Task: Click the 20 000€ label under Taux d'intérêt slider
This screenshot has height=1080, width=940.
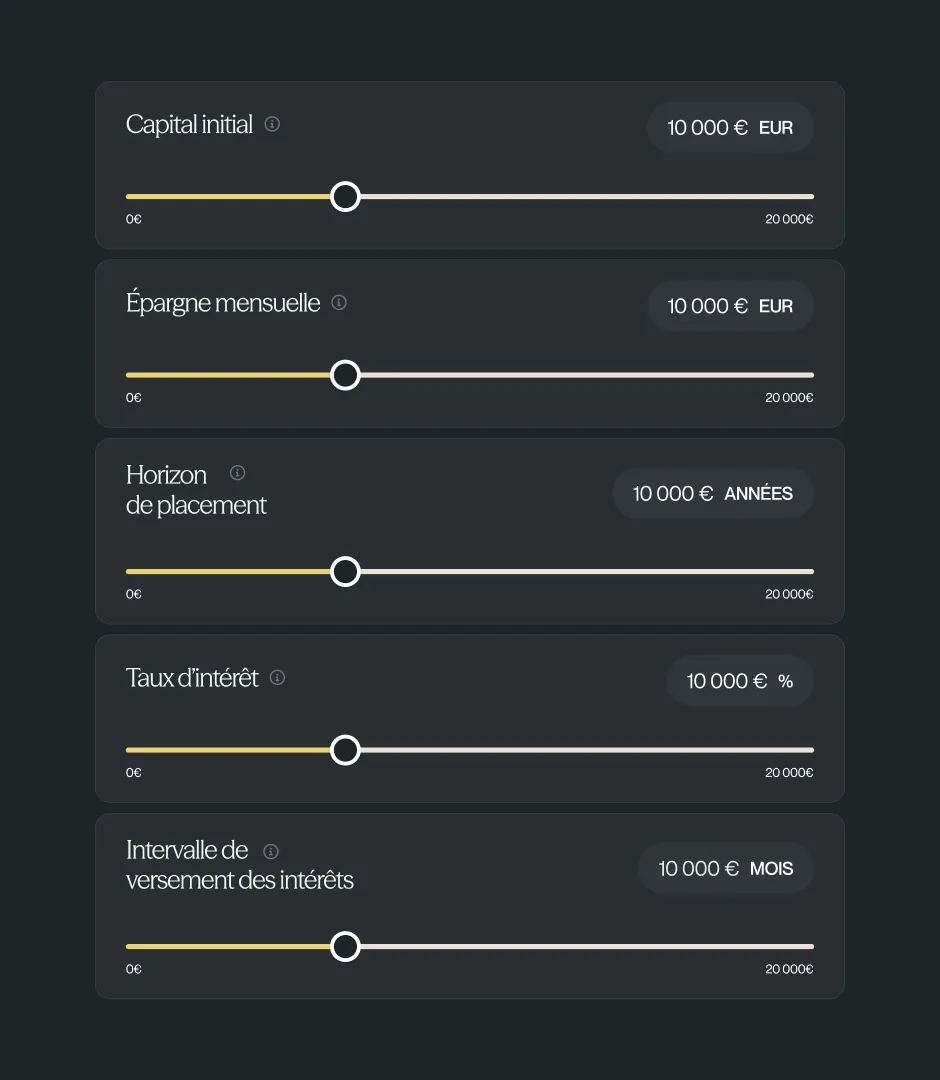Action: point(789,773)
